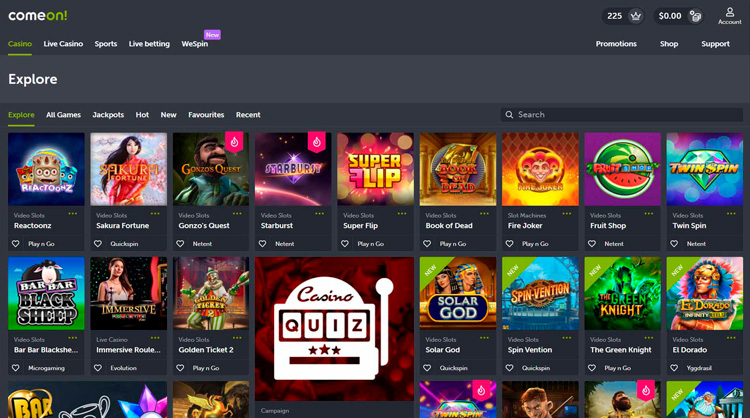Image resolution: width=750 pixels, height=418 pixels.
Task: Click the hot flame badge on Starburst
Action: [316, 142]
